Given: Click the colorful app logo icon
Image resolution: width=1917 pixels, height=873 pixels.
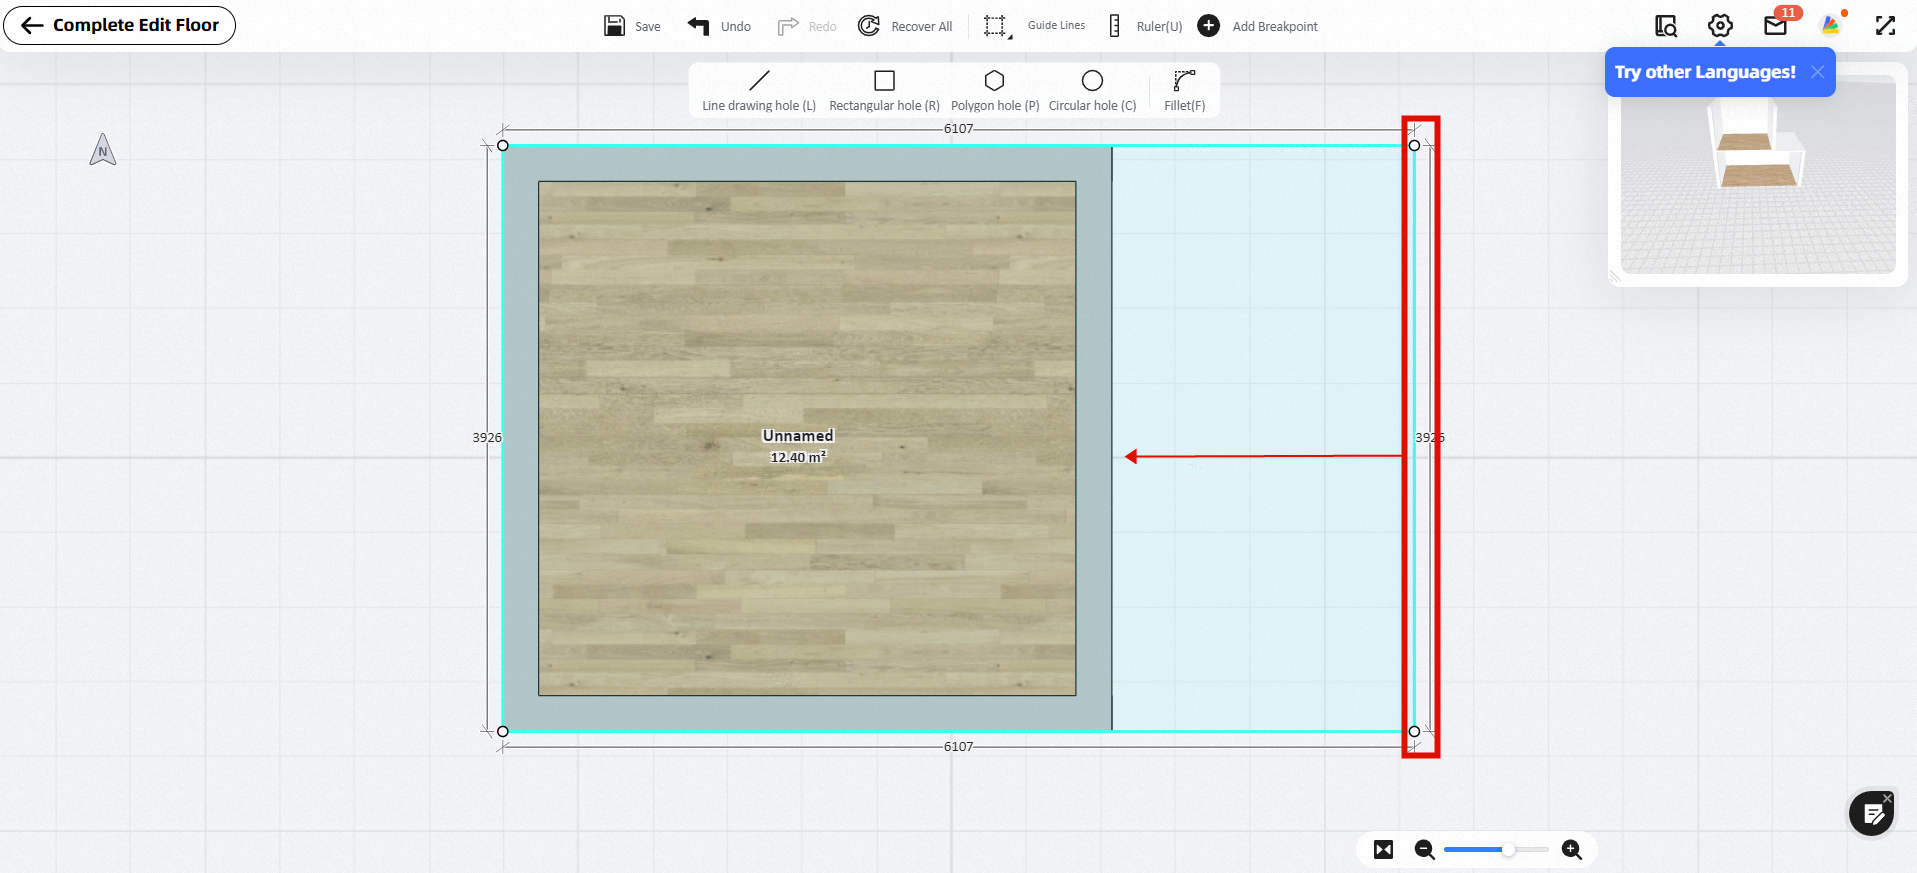Looking at the screenshot, I should [1831, 25].
